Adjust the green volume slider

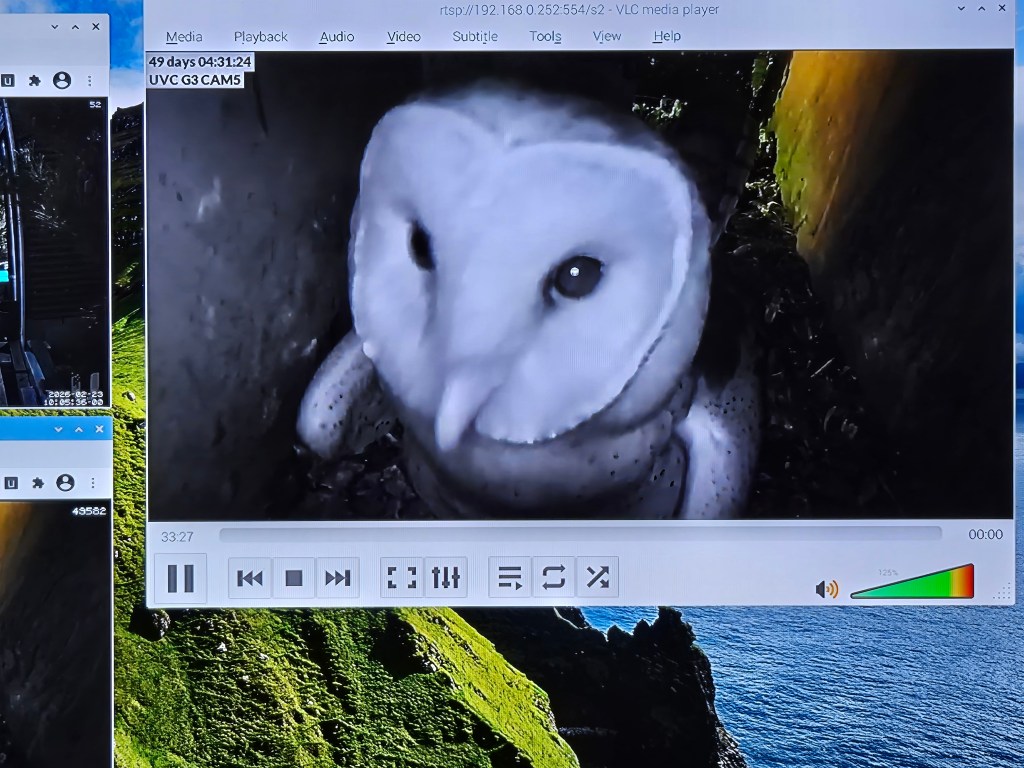[x=912, y=586]
